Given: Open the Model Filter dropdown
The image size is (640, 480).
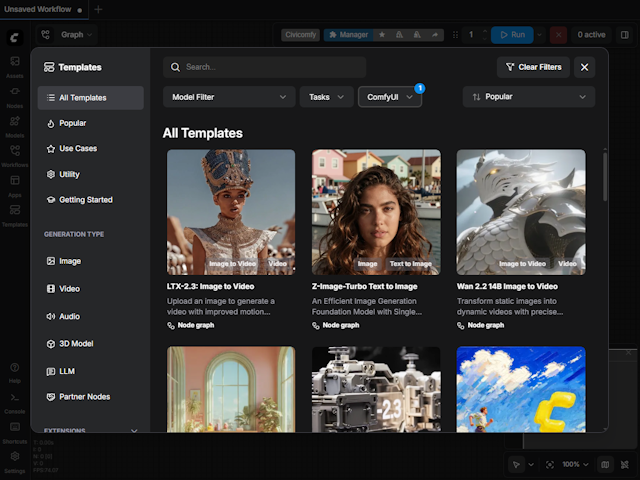Looking at the screenshot, I should coord(229,97).
